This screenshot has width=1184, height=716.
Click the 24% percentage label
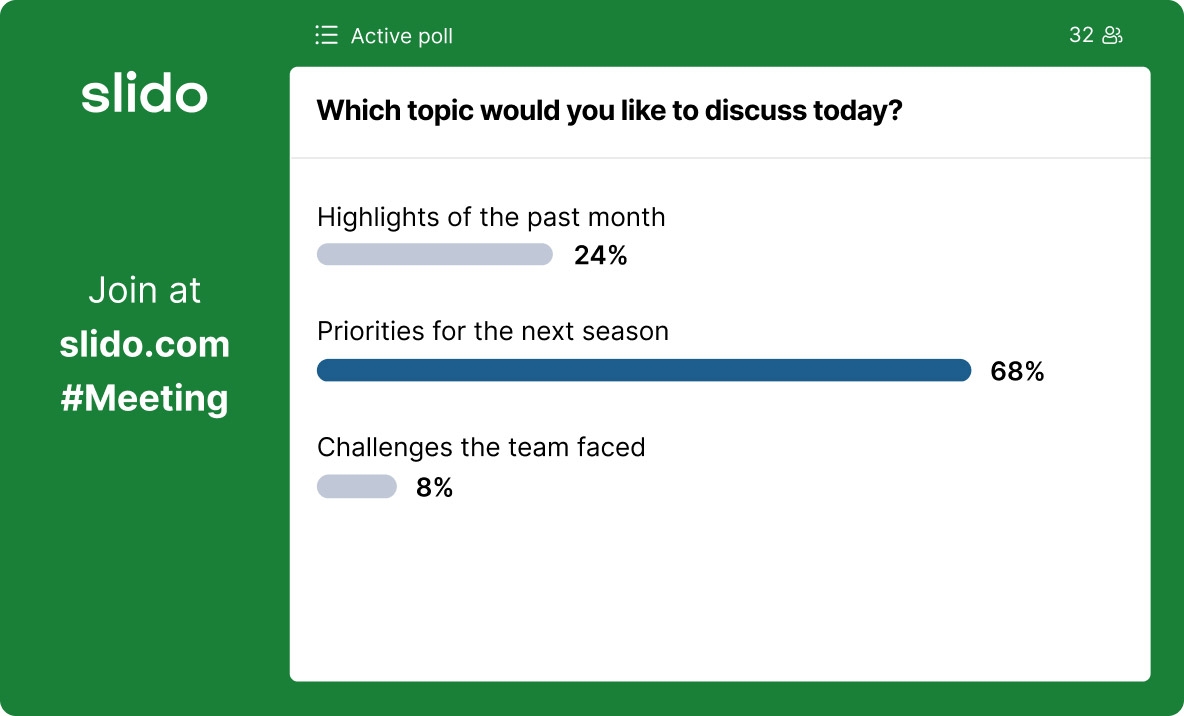tap(600, 256)
